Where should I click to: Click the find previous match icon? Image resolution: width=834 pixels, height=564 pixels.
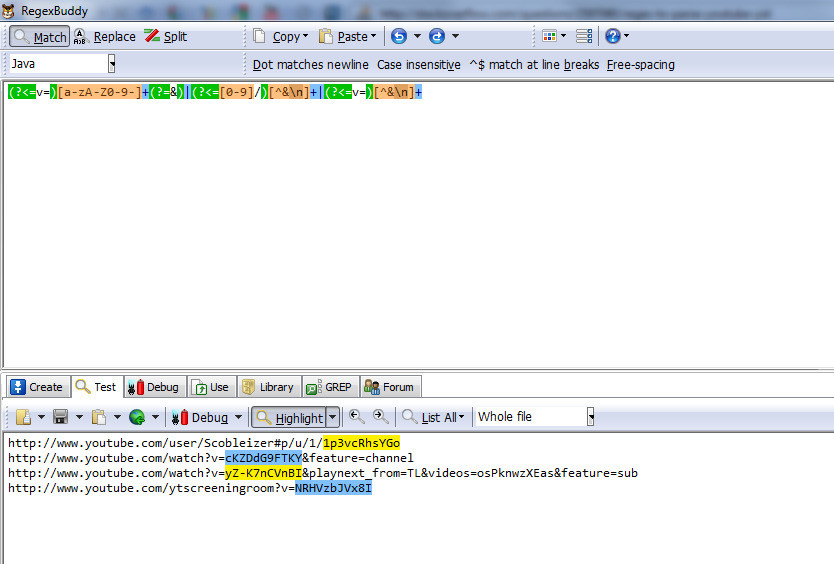click(357, 417)
